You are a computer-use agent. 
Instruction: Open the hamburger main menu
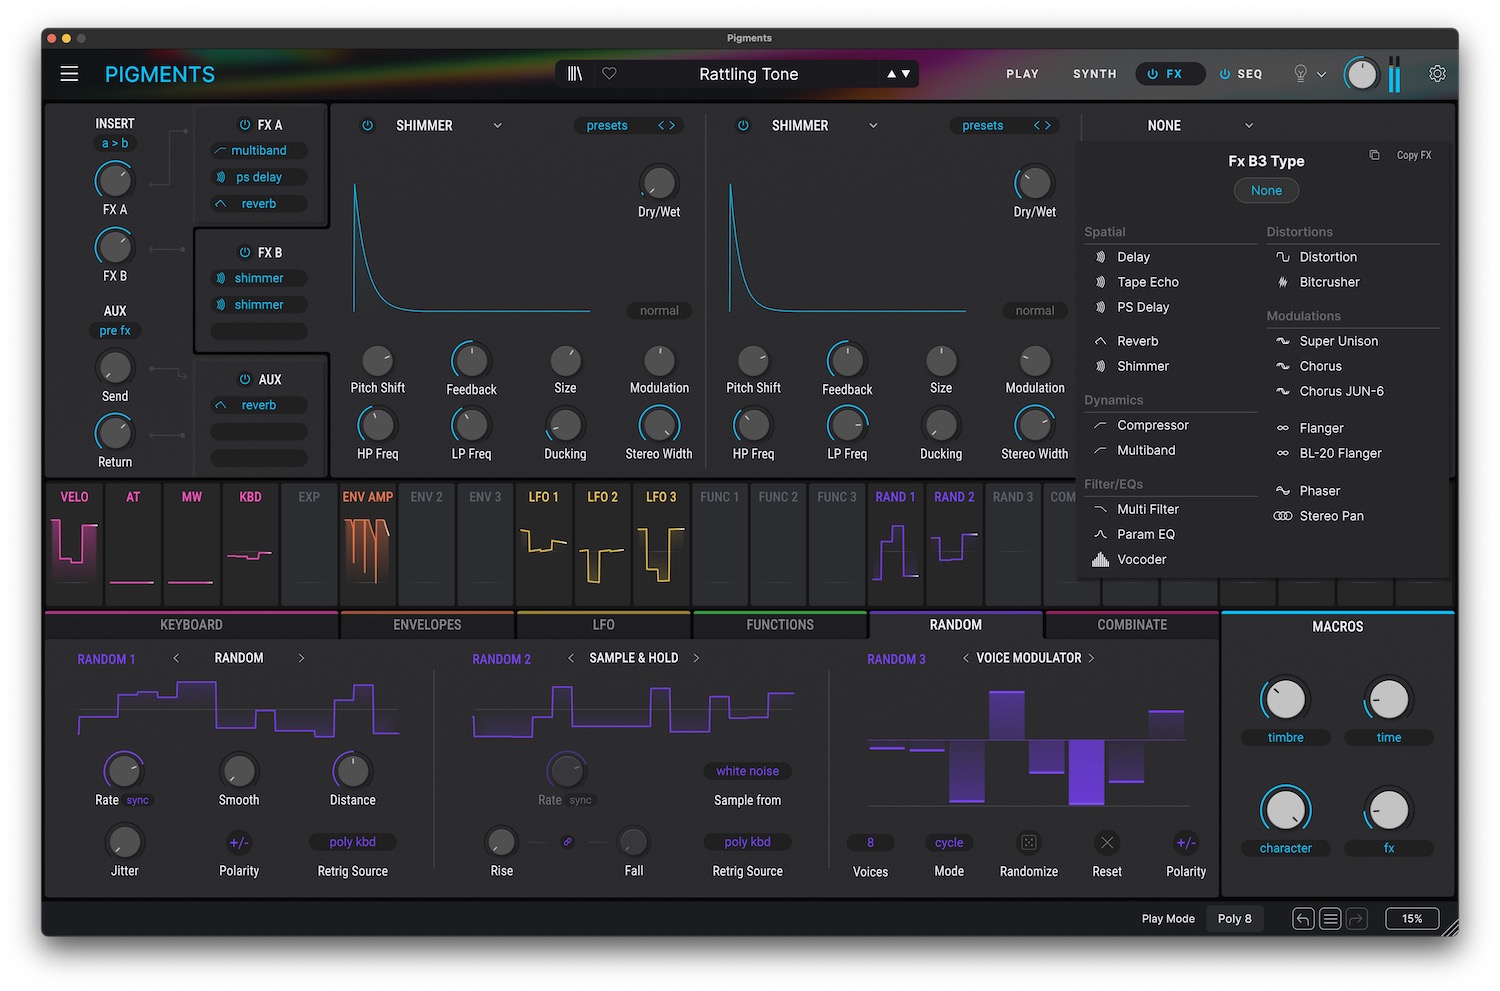[x=69, y=74]
